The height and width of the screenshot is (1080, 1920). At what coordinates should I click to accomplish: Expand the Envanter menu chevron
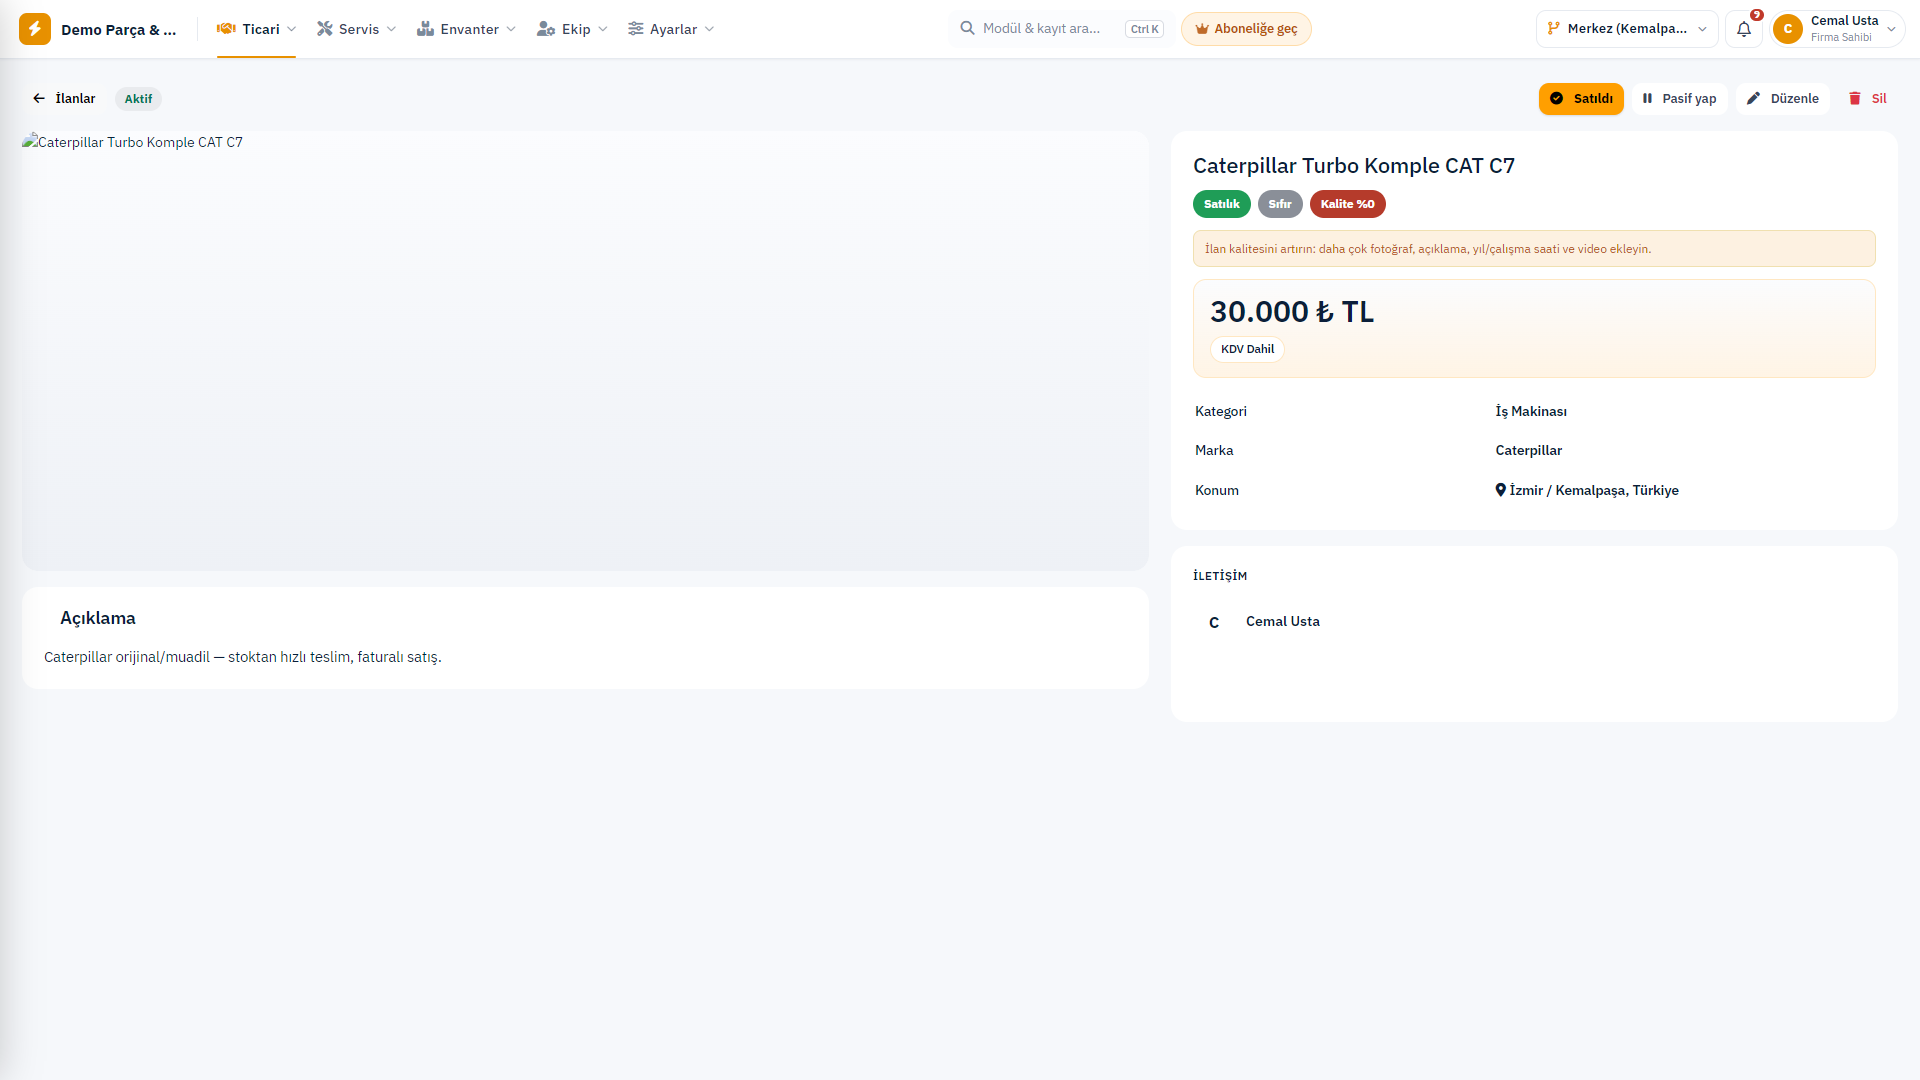(x=511, y=29)
